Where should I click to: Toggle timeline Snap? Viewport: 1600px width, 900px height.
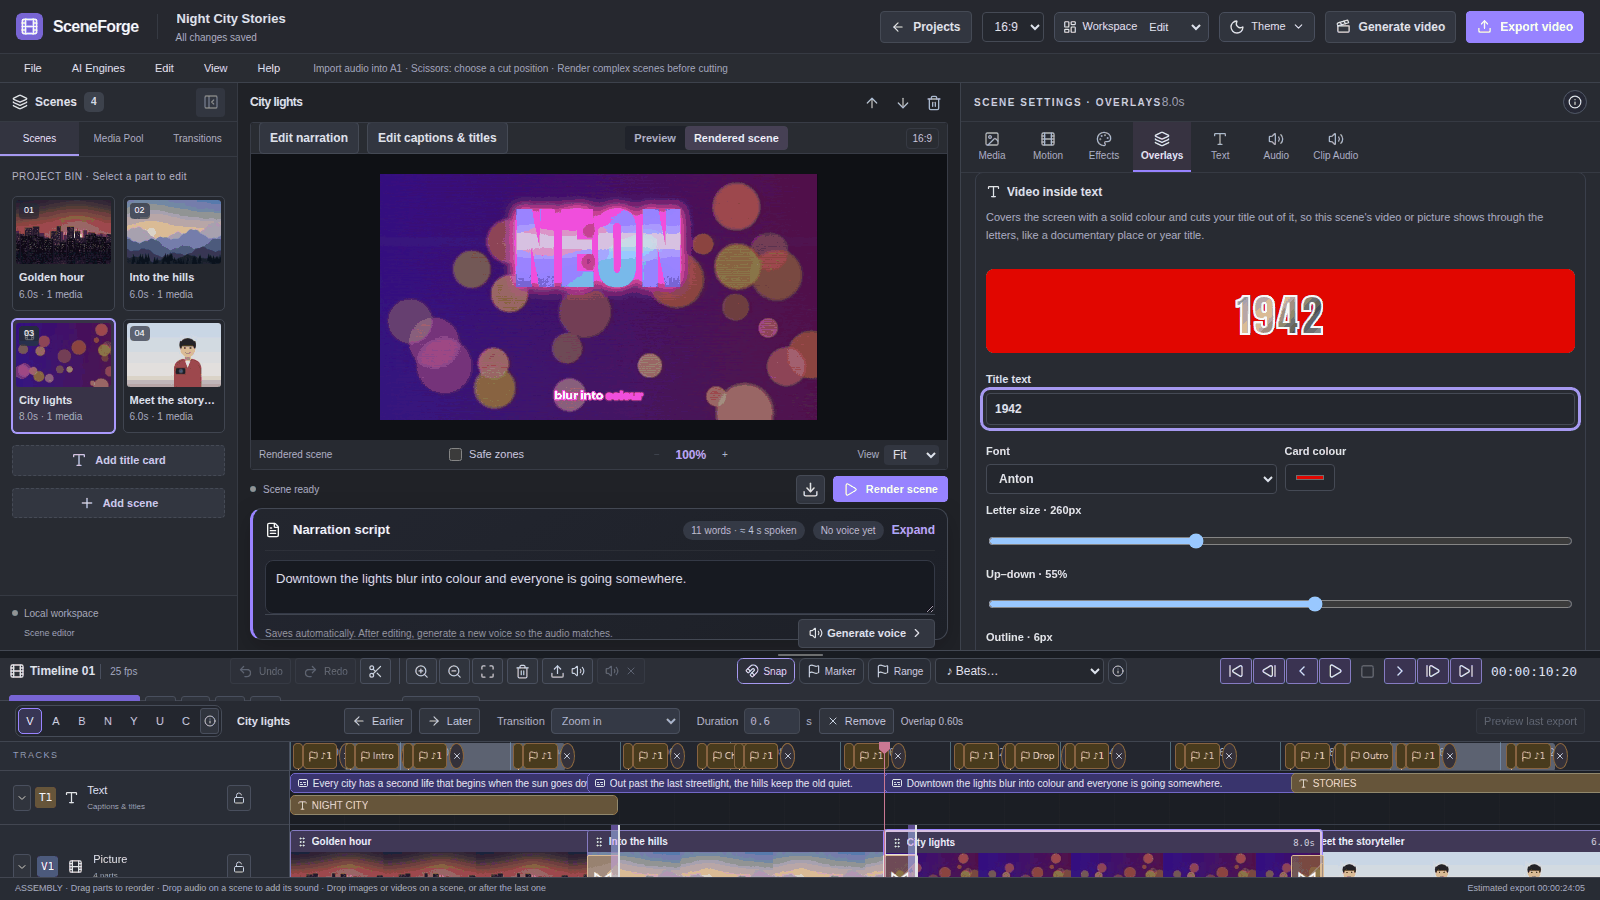766,671
